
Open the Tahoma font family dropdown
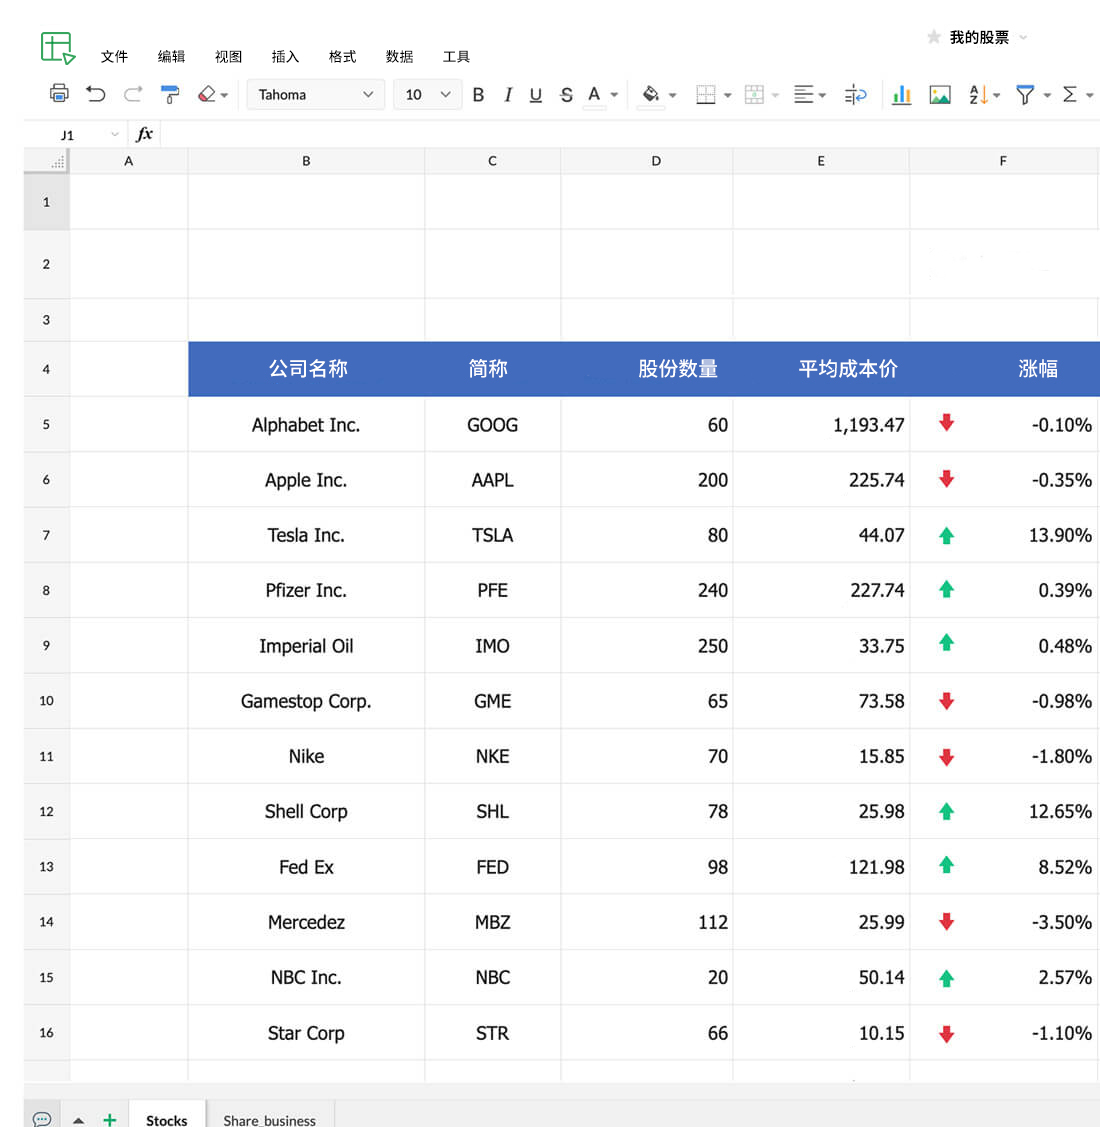315,94
